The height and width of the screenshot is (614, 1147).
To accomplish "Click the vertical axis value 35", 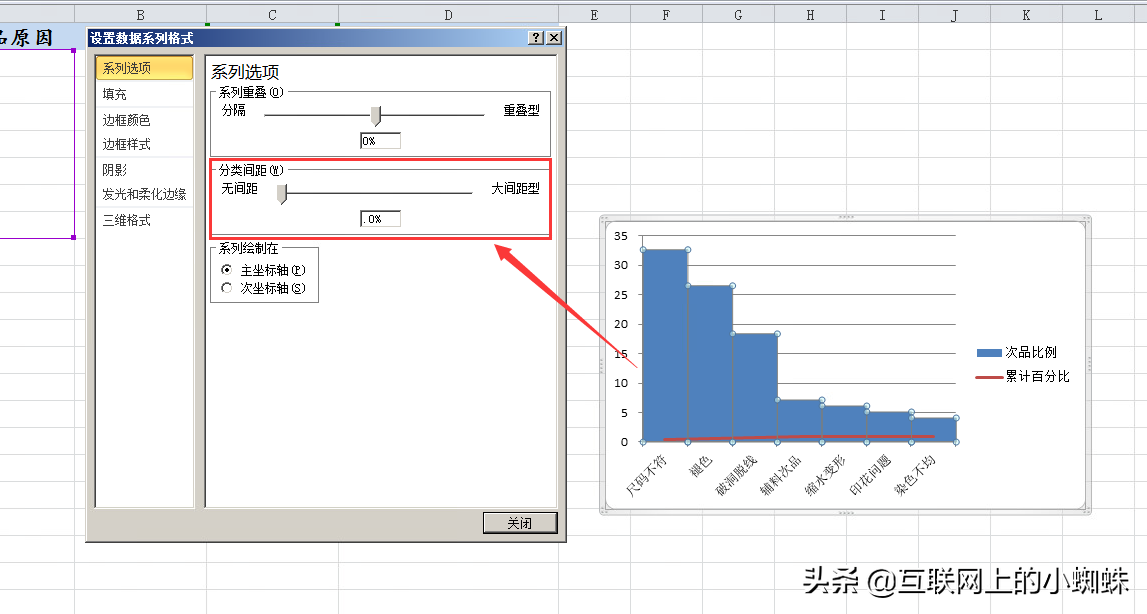I will pos(621,236).
